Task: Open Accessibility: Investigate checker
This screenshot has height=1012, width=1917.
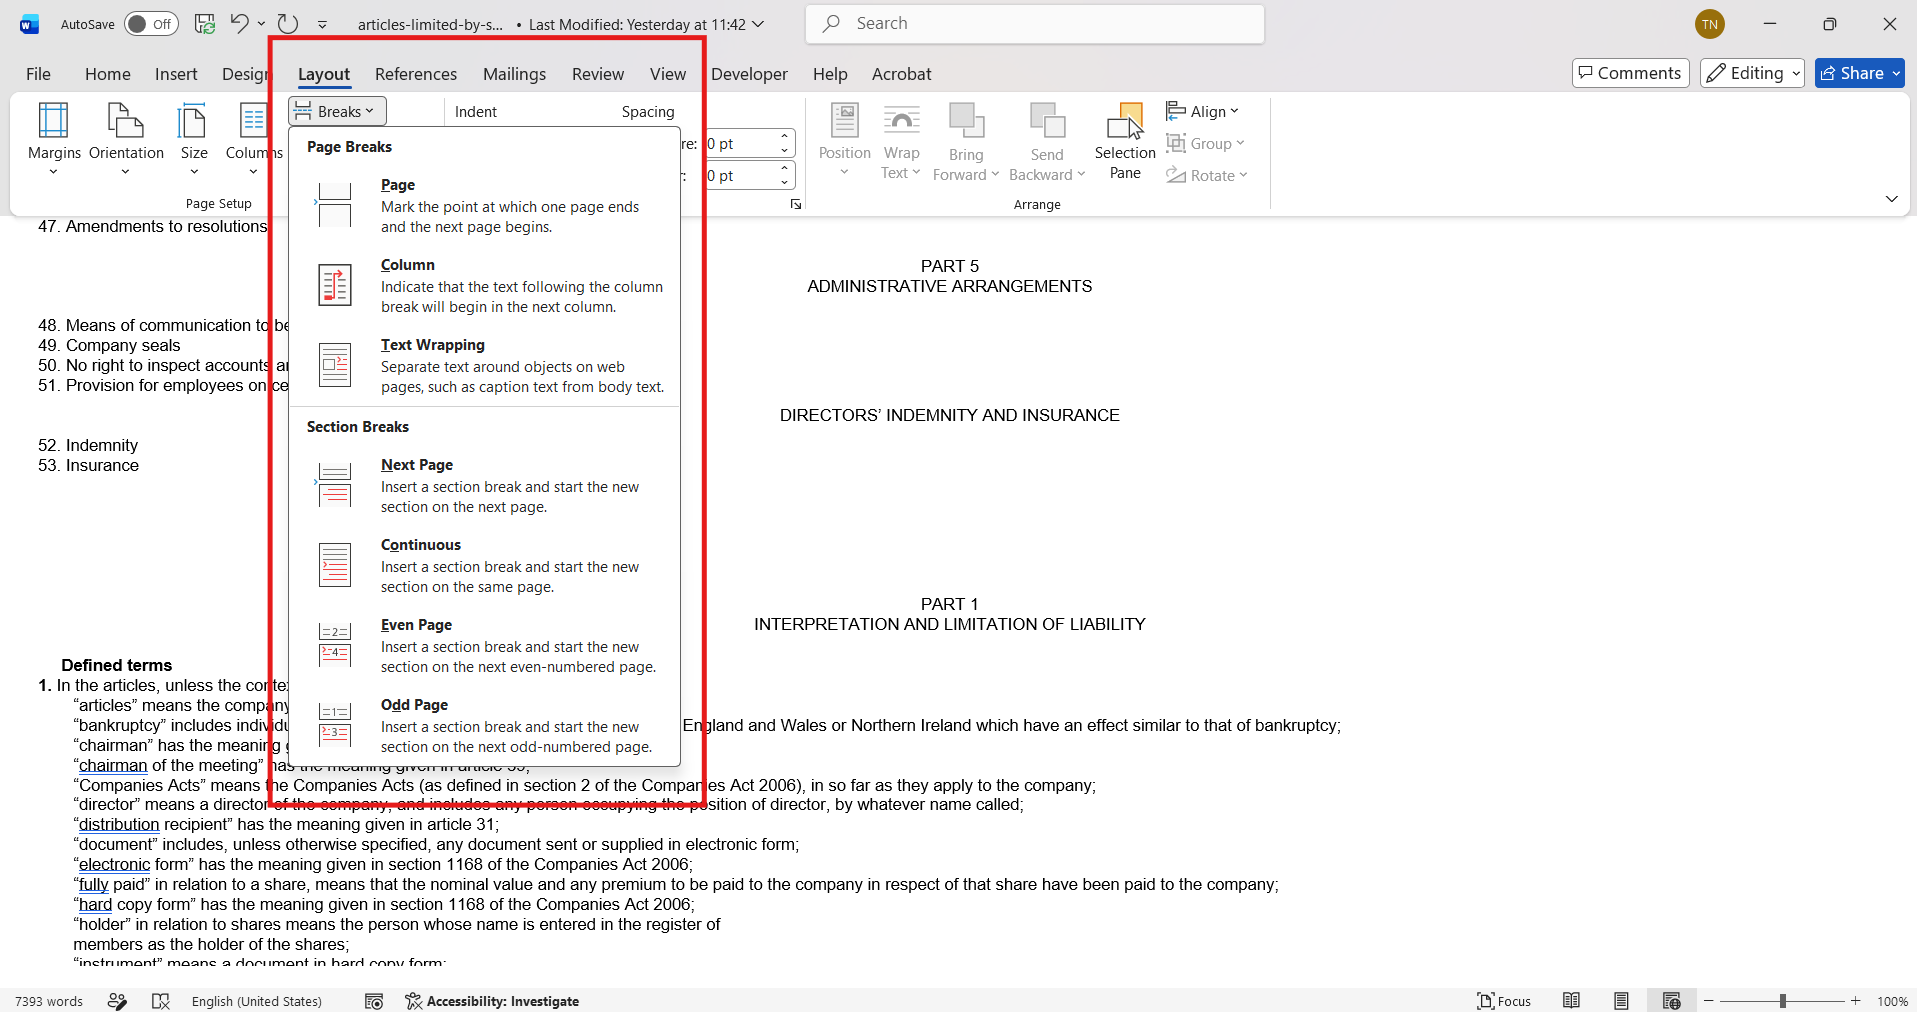Action: 492,1001
